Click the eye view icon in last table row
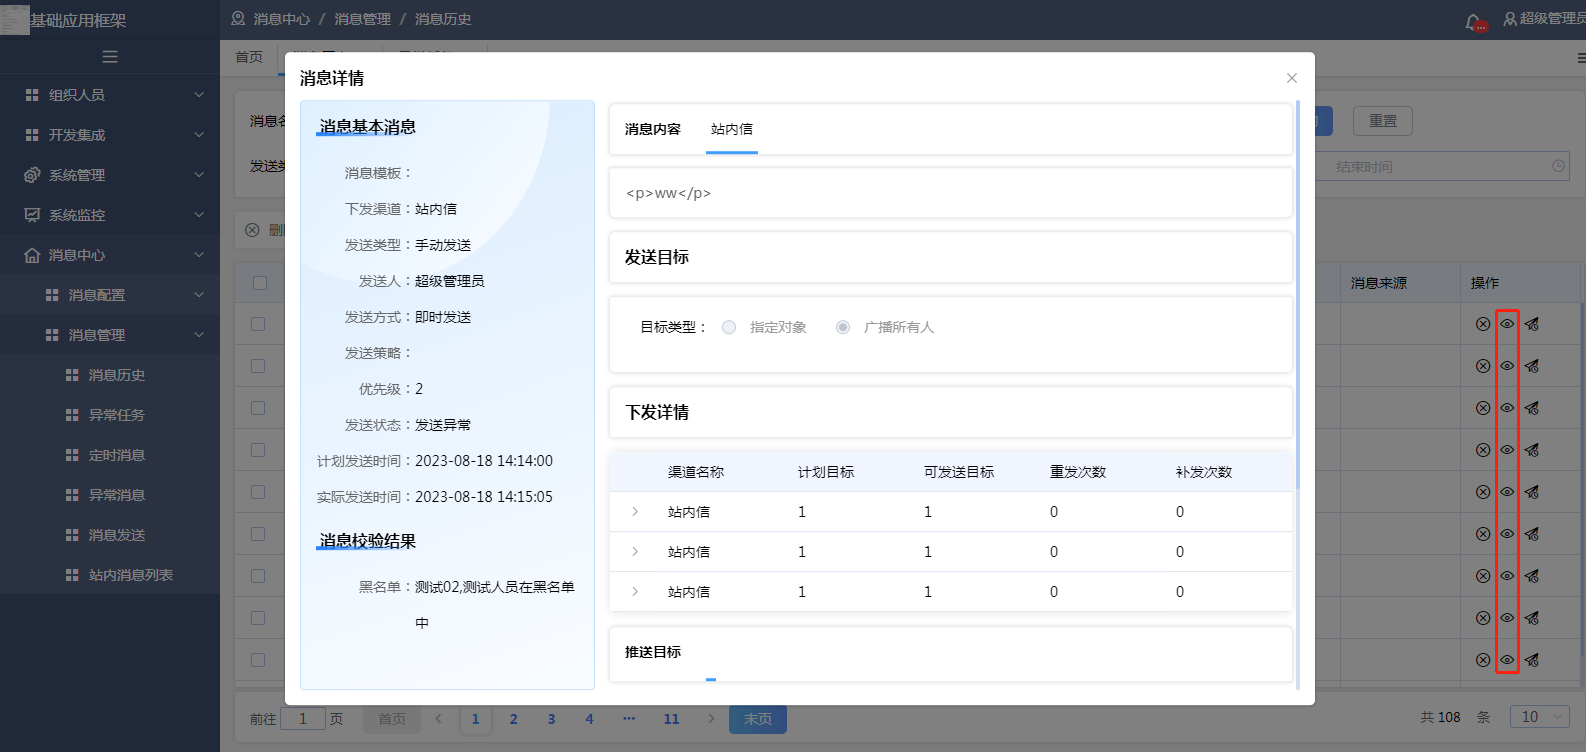This screenshot has height=752, width=1586. (x=1507, y=660)
